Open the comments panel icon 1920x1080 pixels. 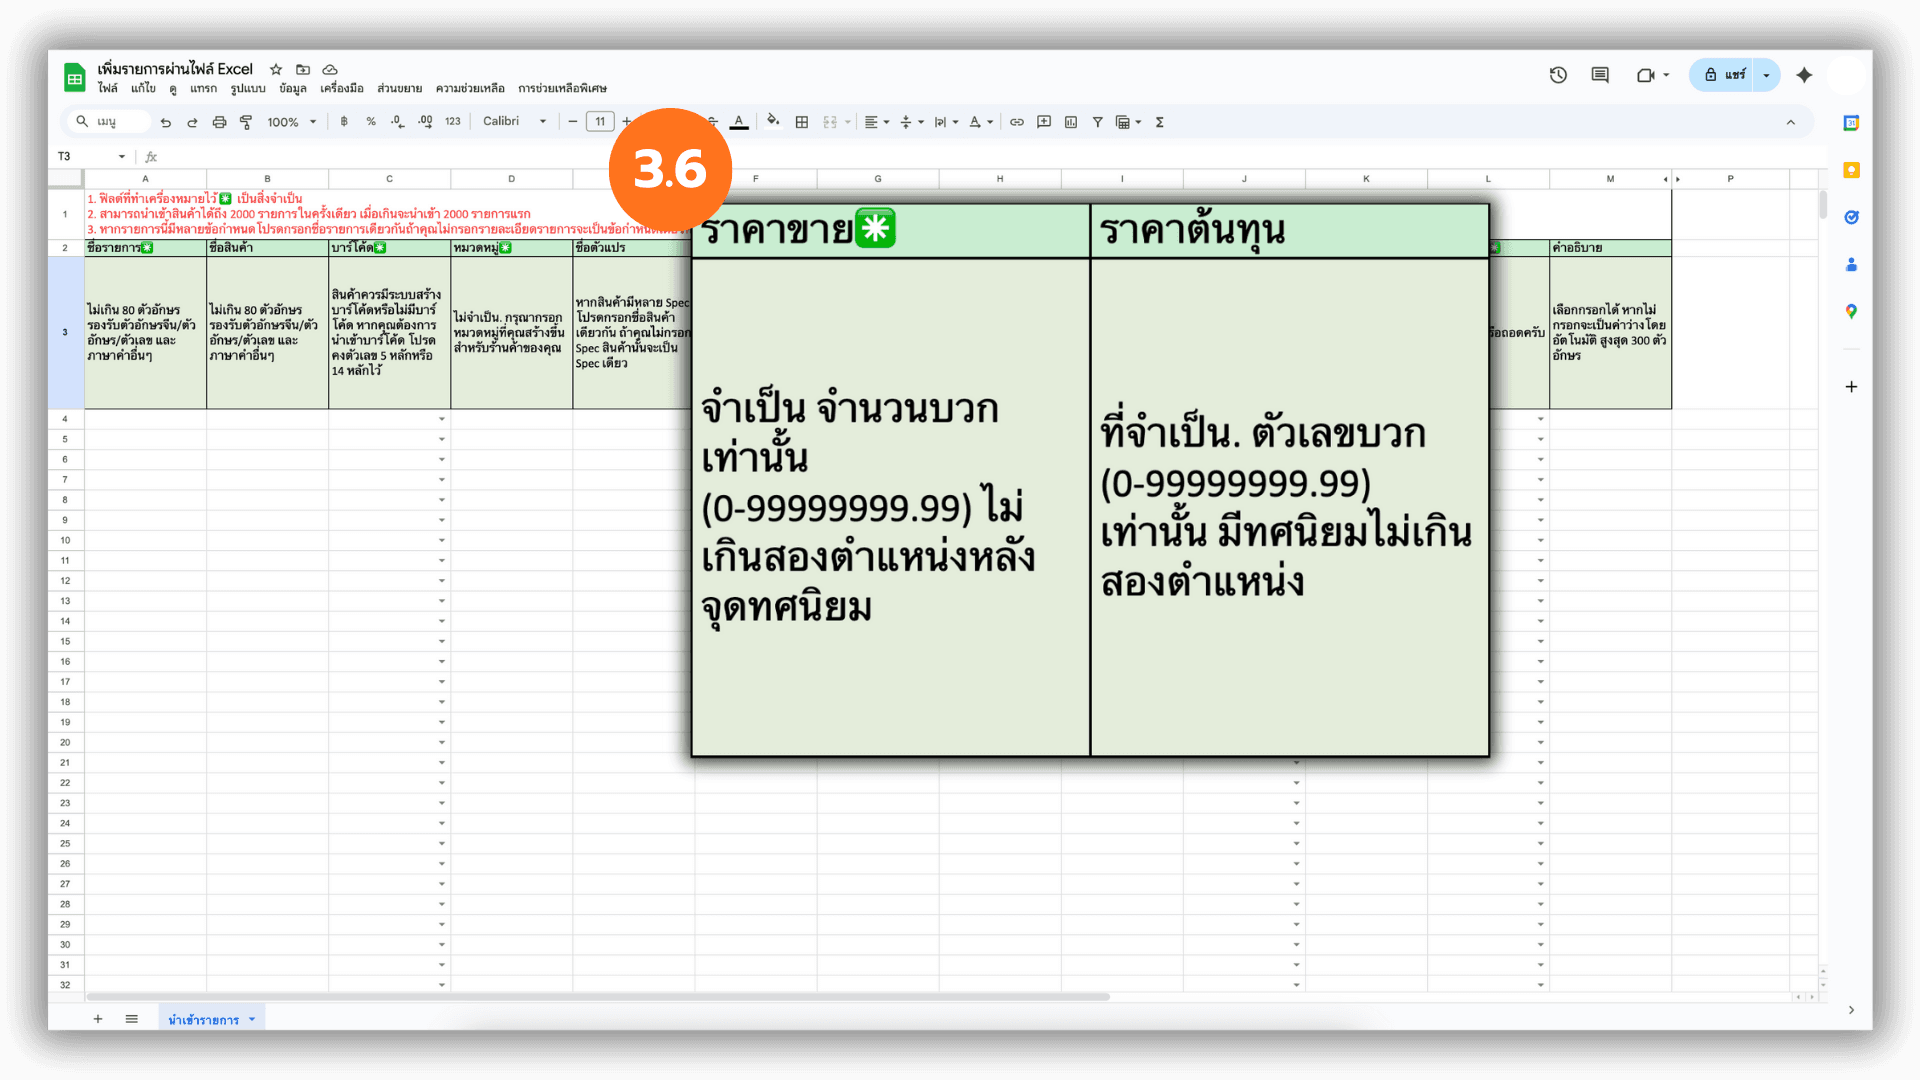pos(1600,75)
